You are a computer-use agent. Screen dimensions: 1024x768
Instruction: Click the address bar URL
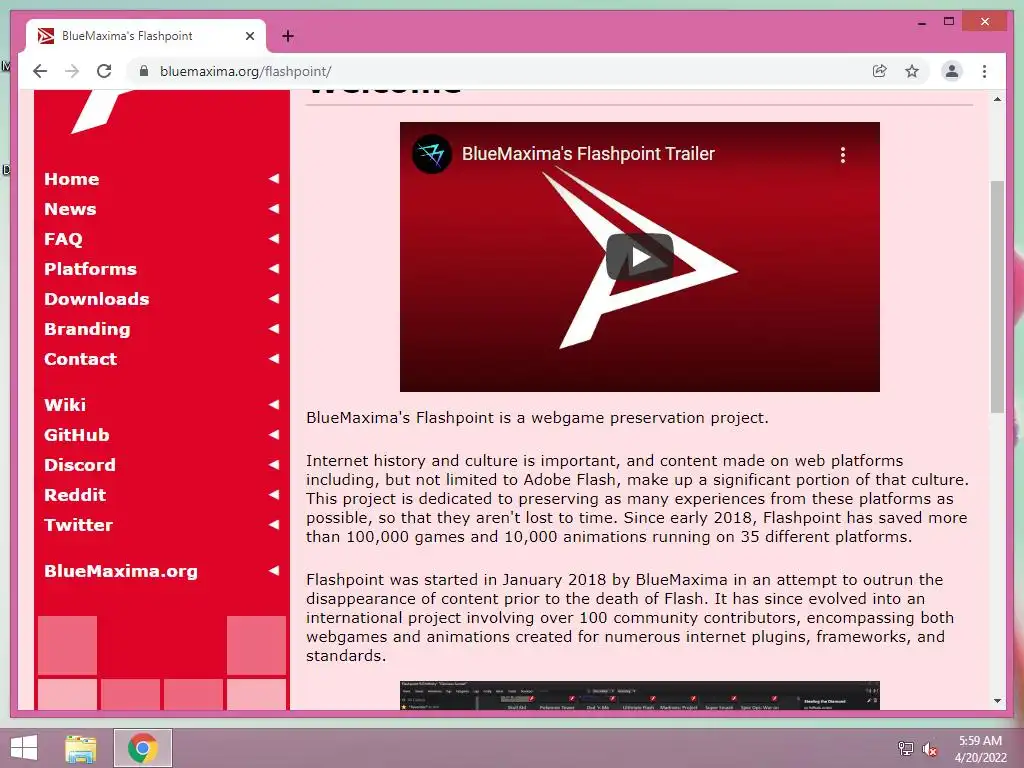coord(246,71)
